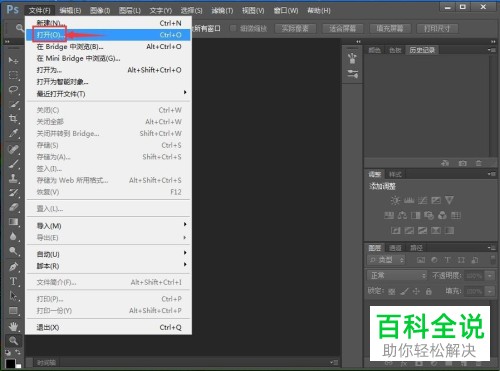The height and width of the screenshot is (371, 500).
Task: Choose 打开为智能对象...
Action: tap(108, 82)
